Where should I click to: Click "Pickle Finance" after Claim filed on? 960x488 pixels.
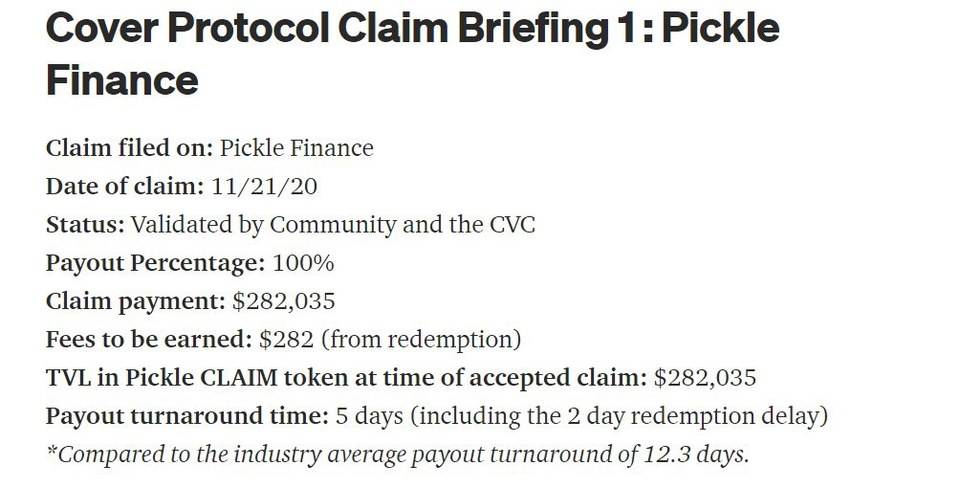pos(296,148)
